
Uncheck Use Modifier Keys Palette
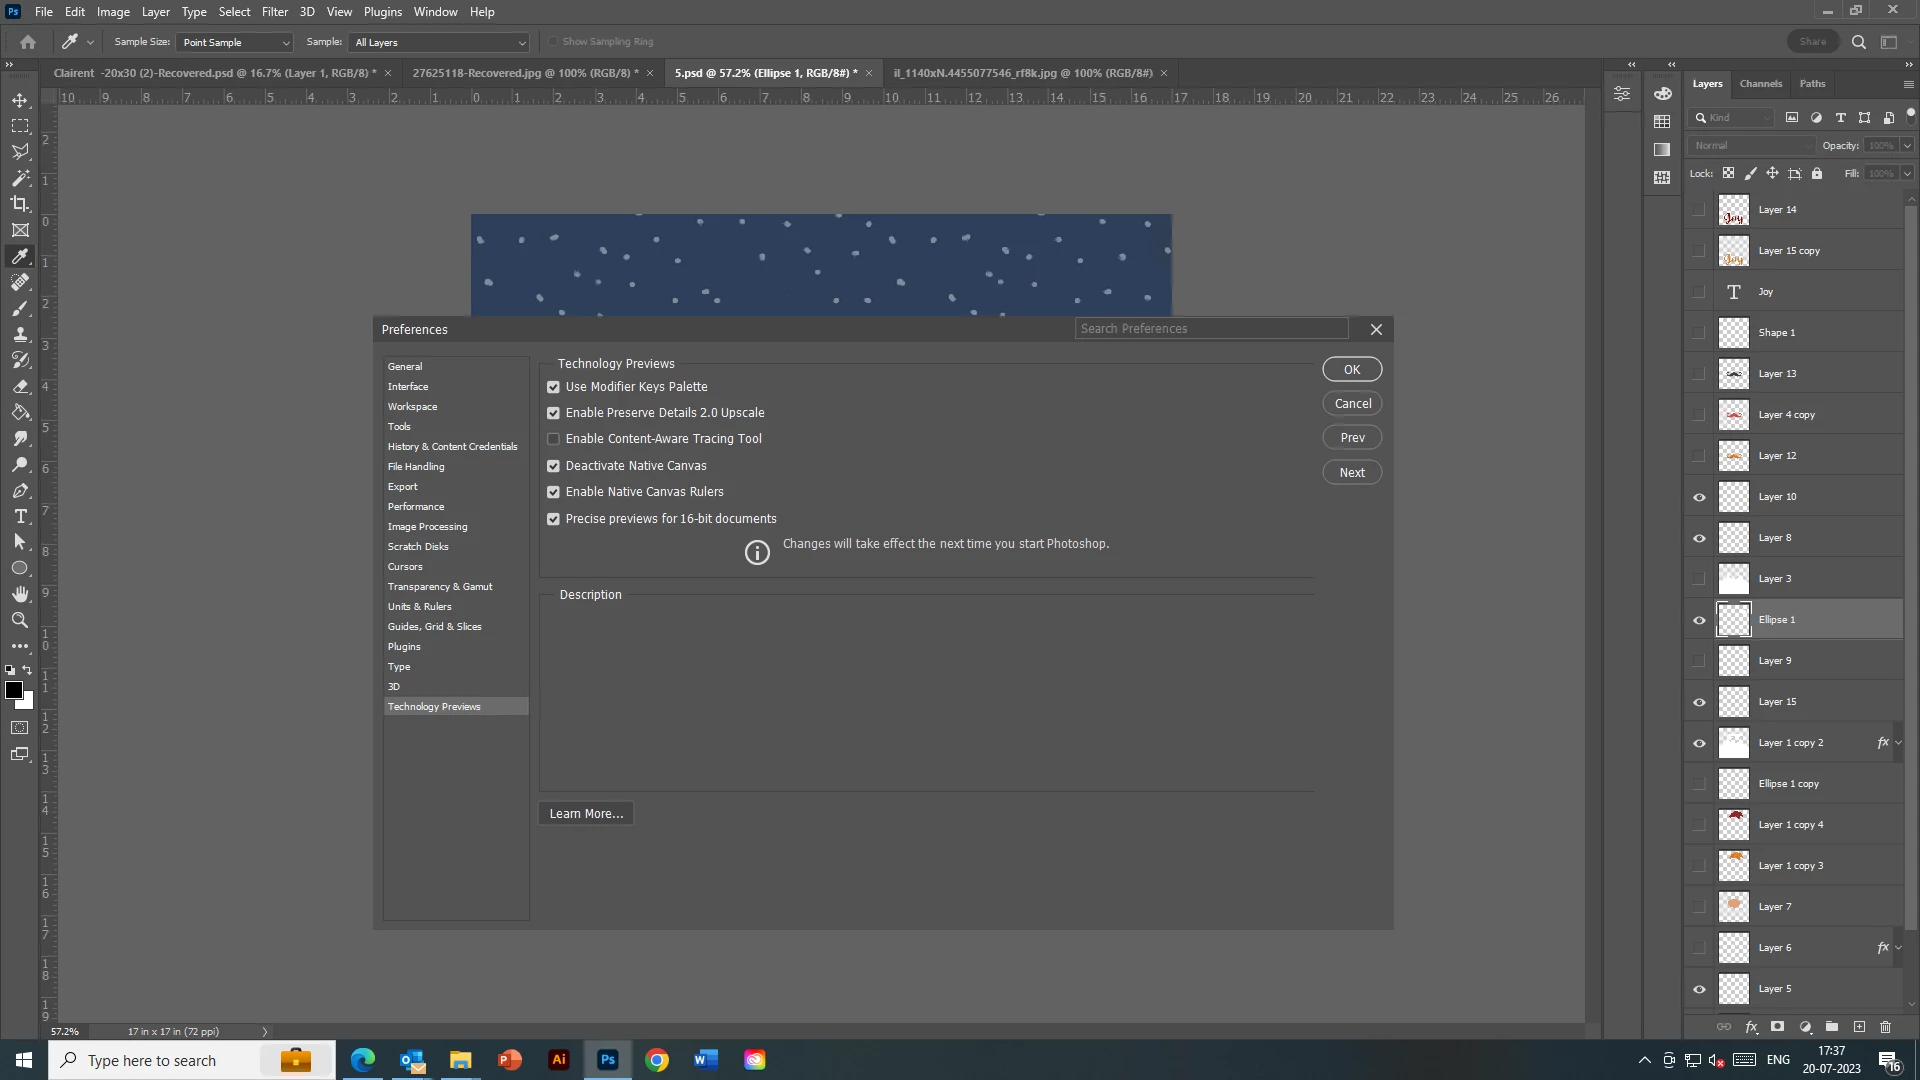pos(553,387)
